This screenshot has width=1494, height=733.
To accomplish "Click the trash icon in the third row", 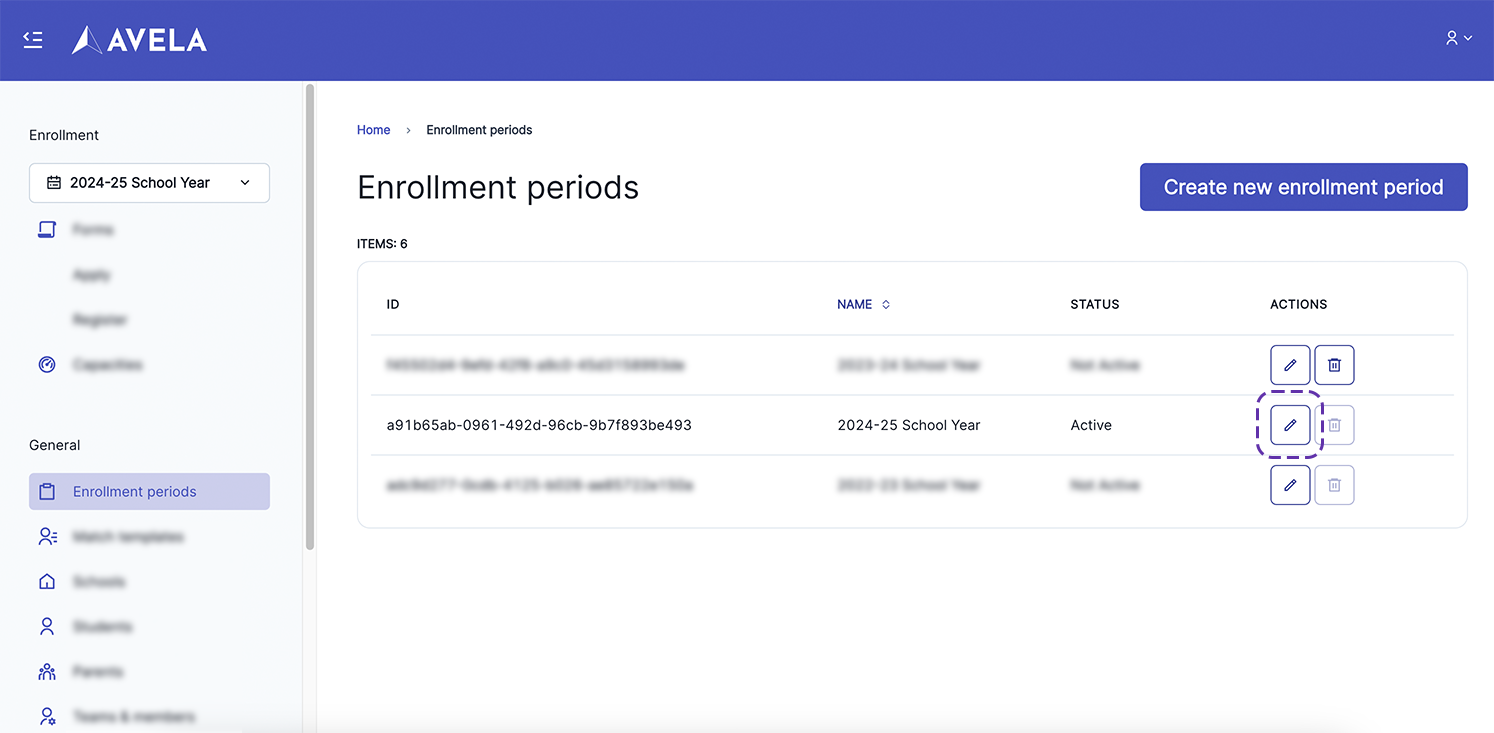I will point(1334,485).
